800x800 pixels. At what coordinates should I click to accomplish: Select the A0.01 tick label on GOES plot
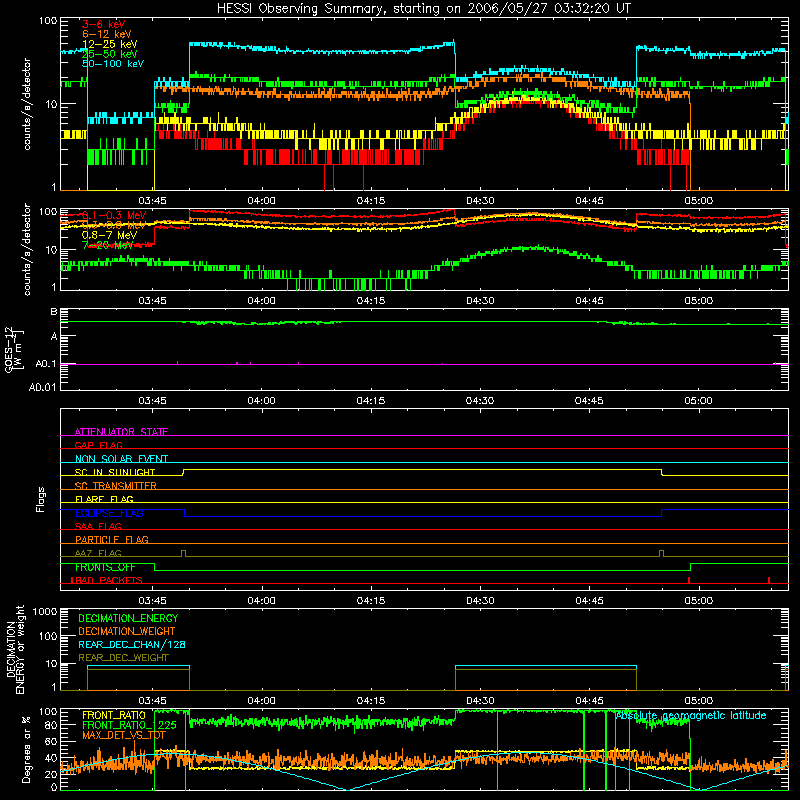tap(43, 387)
